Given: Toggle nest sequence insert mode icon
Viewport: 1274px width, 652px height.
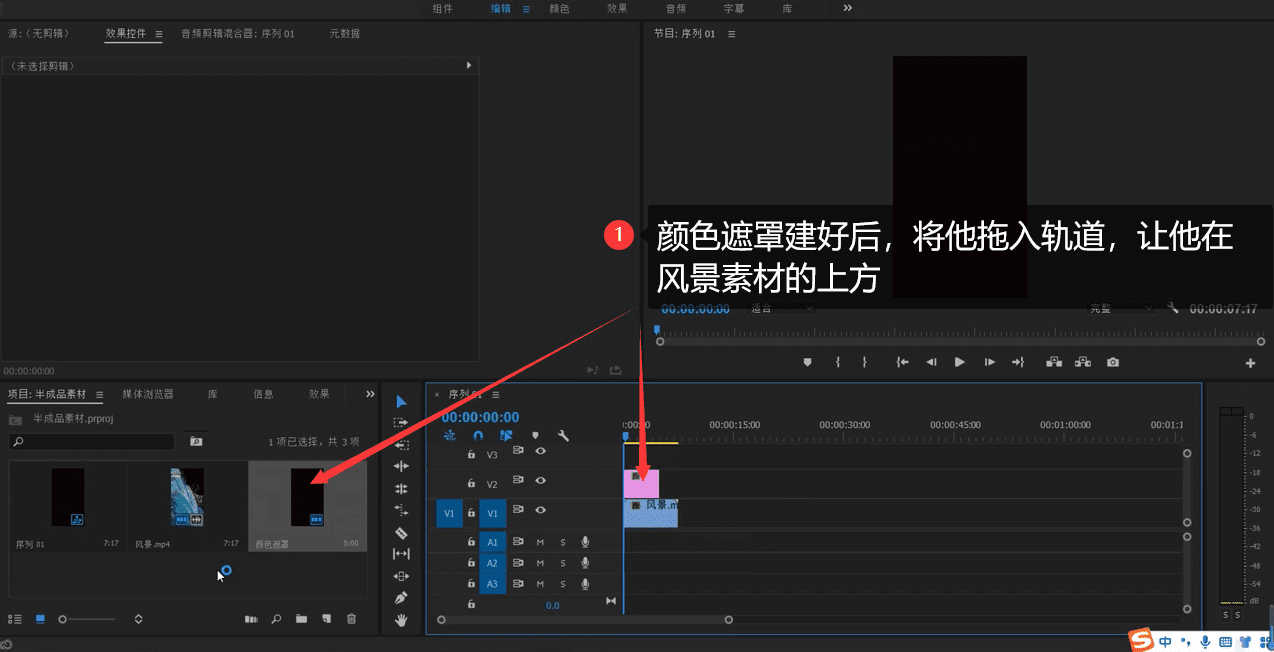Looking at the screenshot, I should (449, 436).
